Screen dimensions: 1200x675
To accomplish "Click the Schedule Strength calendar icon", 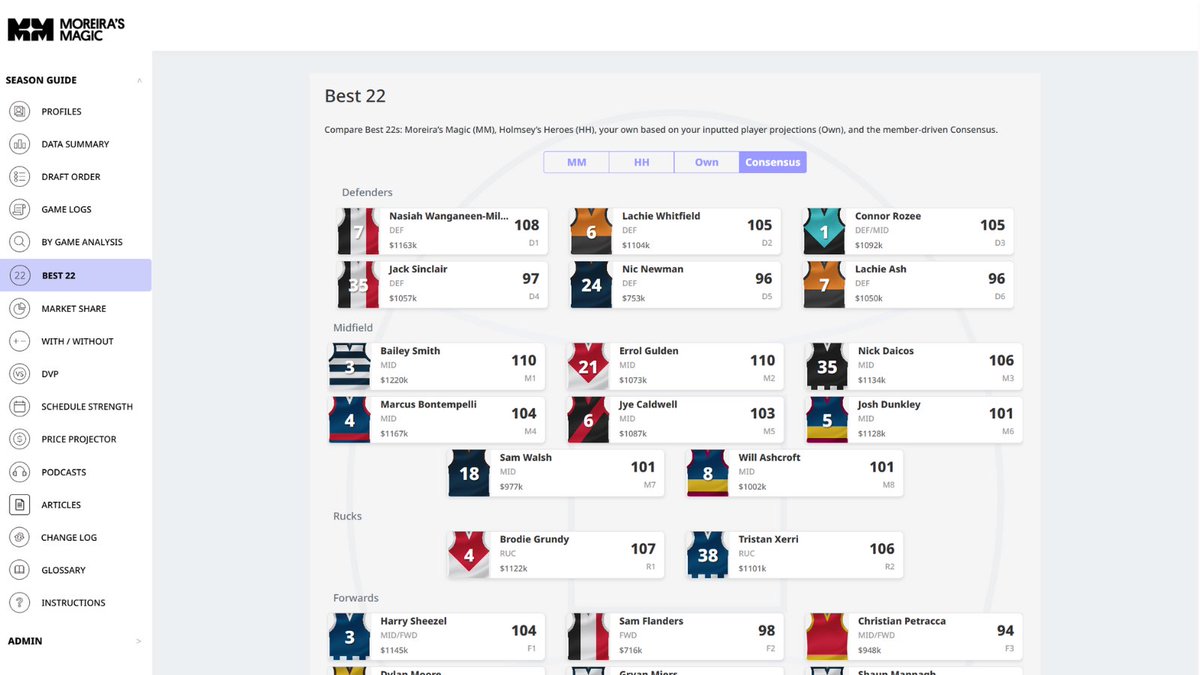I will (19, 406).
